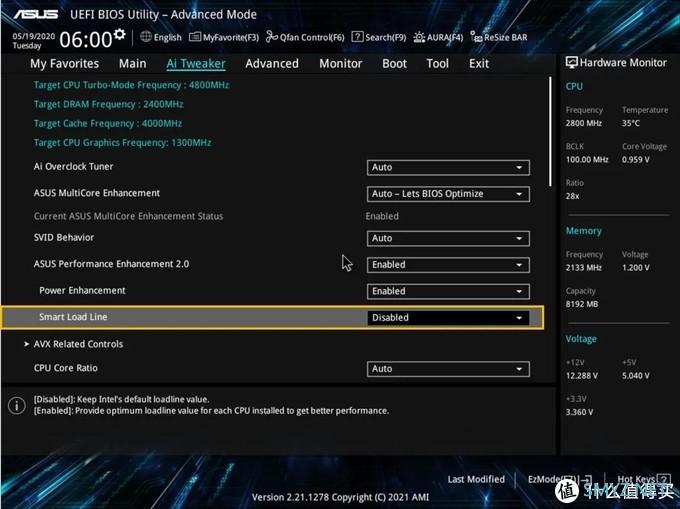Viewport: 680px width, 509px height.
Task: Click Current ASUS MultiCore Enhancement Status label
Action: tap(128, 216)
